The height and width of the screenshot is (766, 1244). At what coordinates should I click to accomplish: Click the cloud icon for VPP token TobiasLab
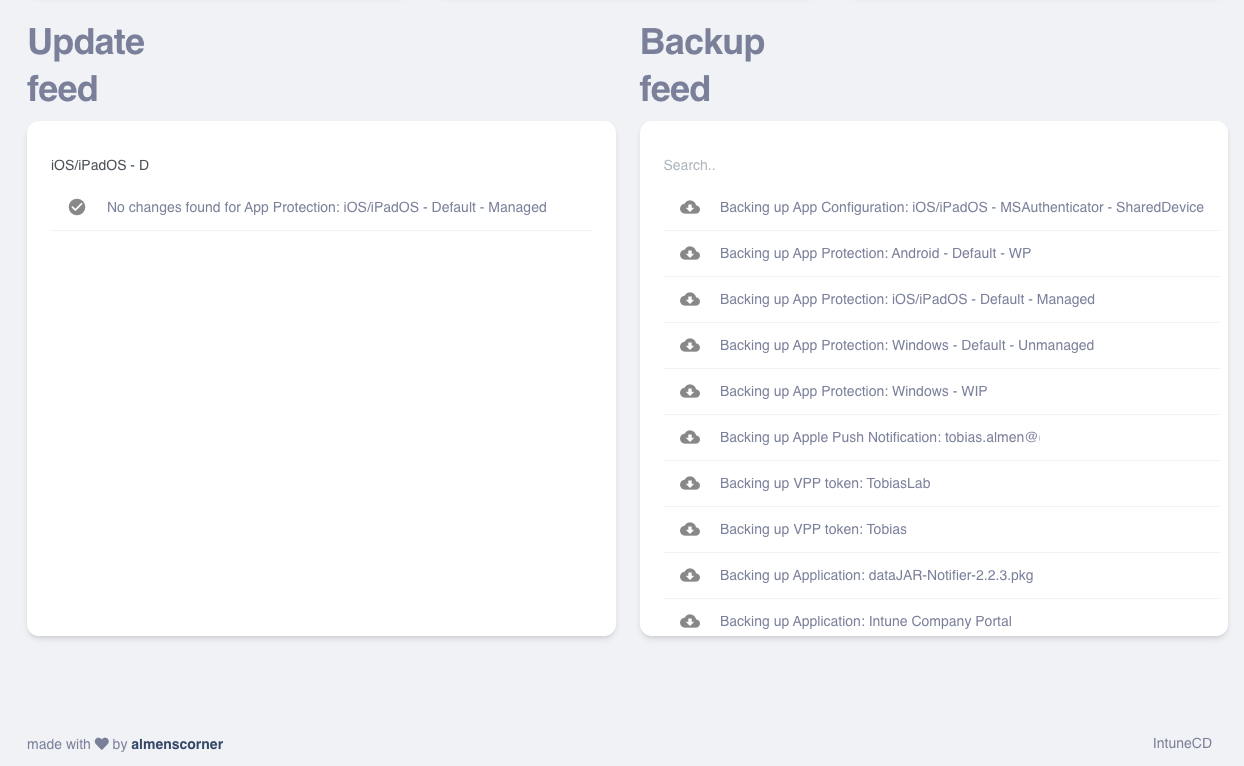pyautogui.click(x=690, y=483)
